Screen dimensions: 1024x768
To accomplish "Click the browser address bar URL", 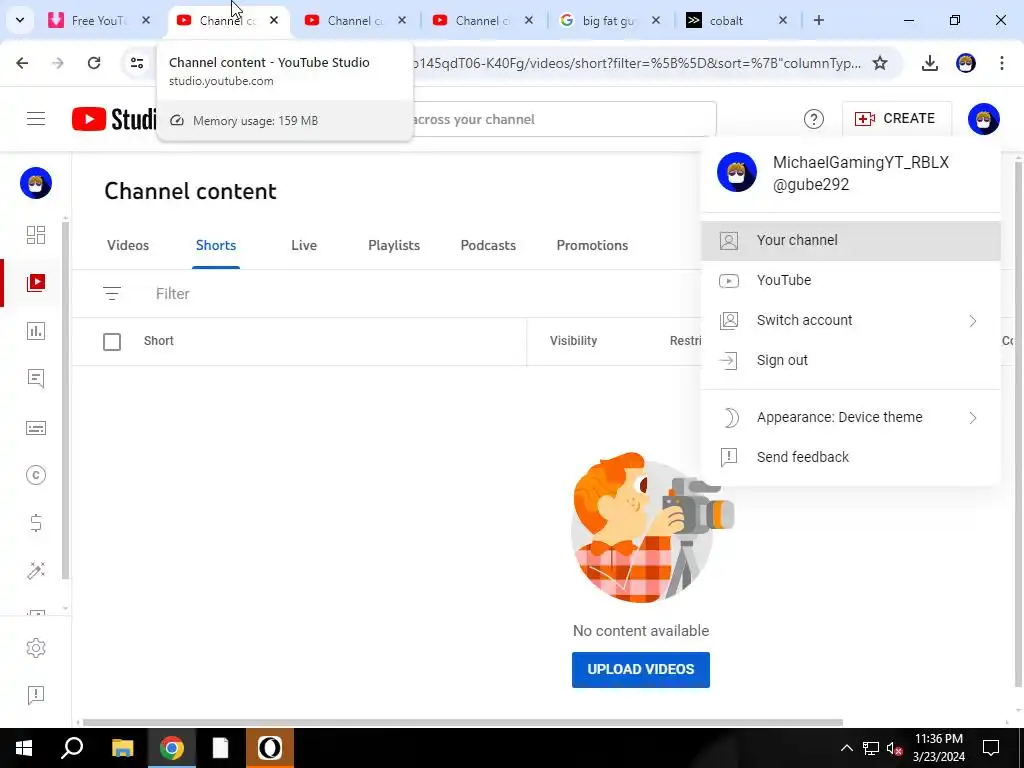I will pos(637,63).
